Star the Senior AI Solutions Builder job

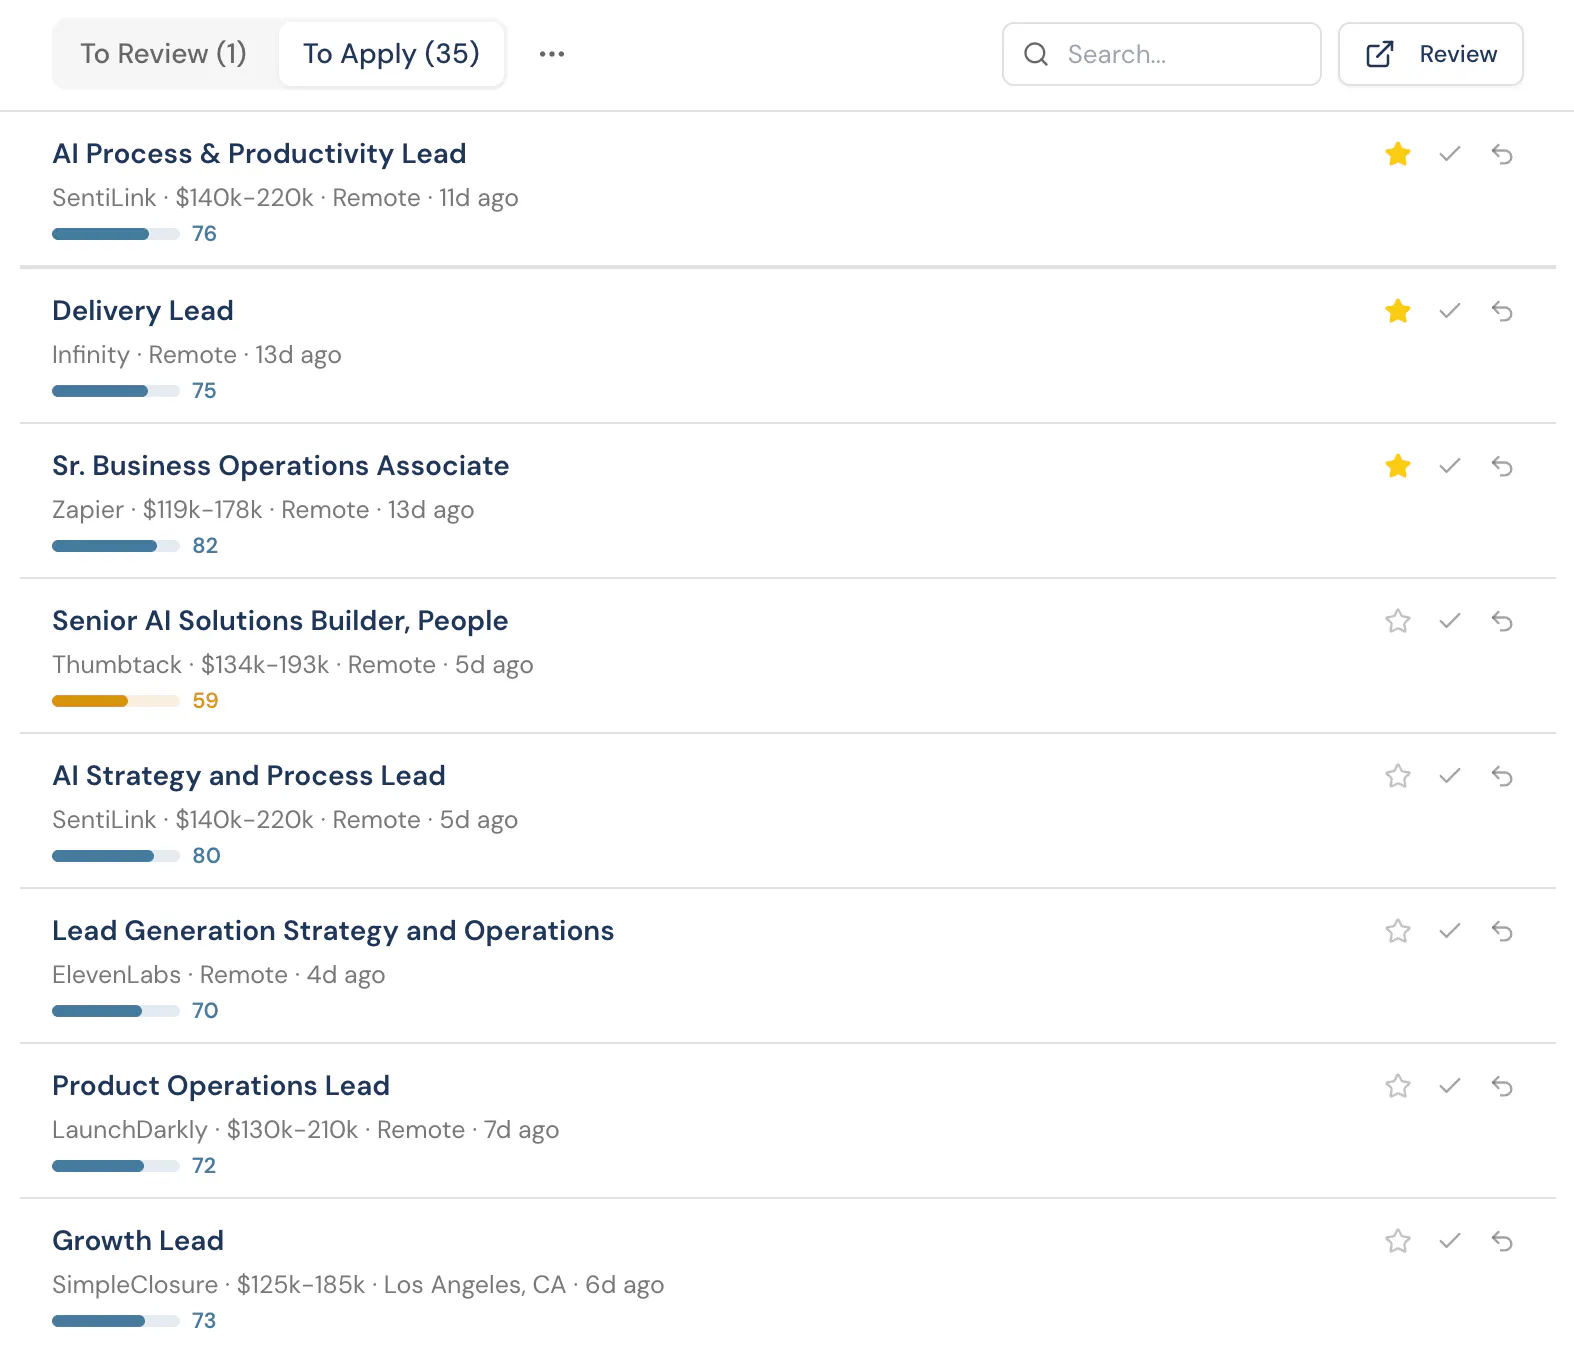(1398, 621)
